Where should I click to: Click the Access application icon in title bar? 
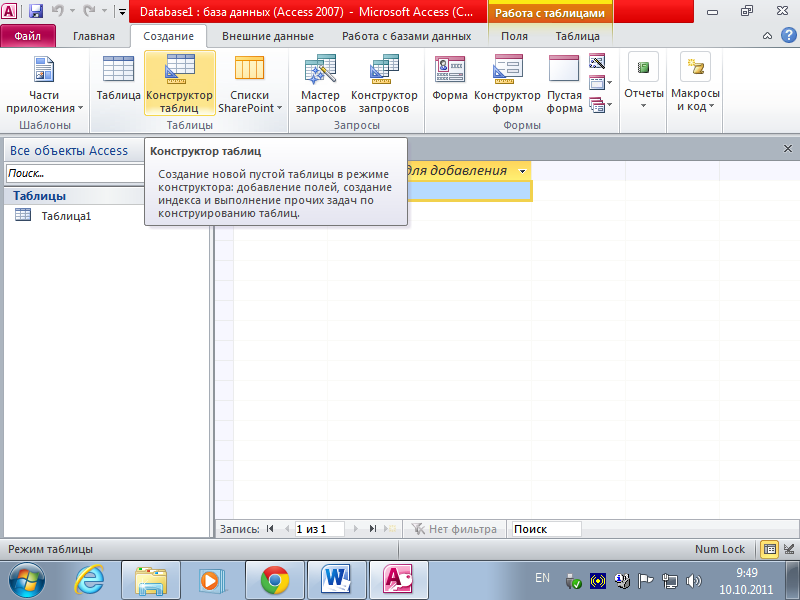9,11
